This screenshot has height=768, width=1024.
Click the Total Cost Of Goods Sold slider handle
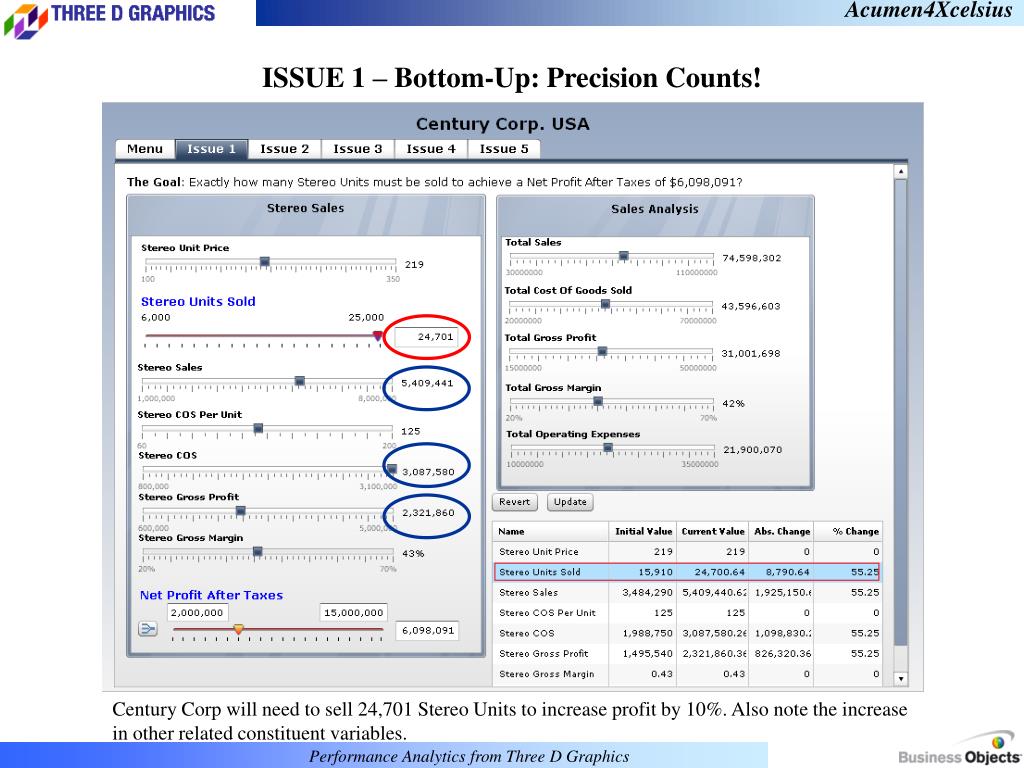coord(605,304)
